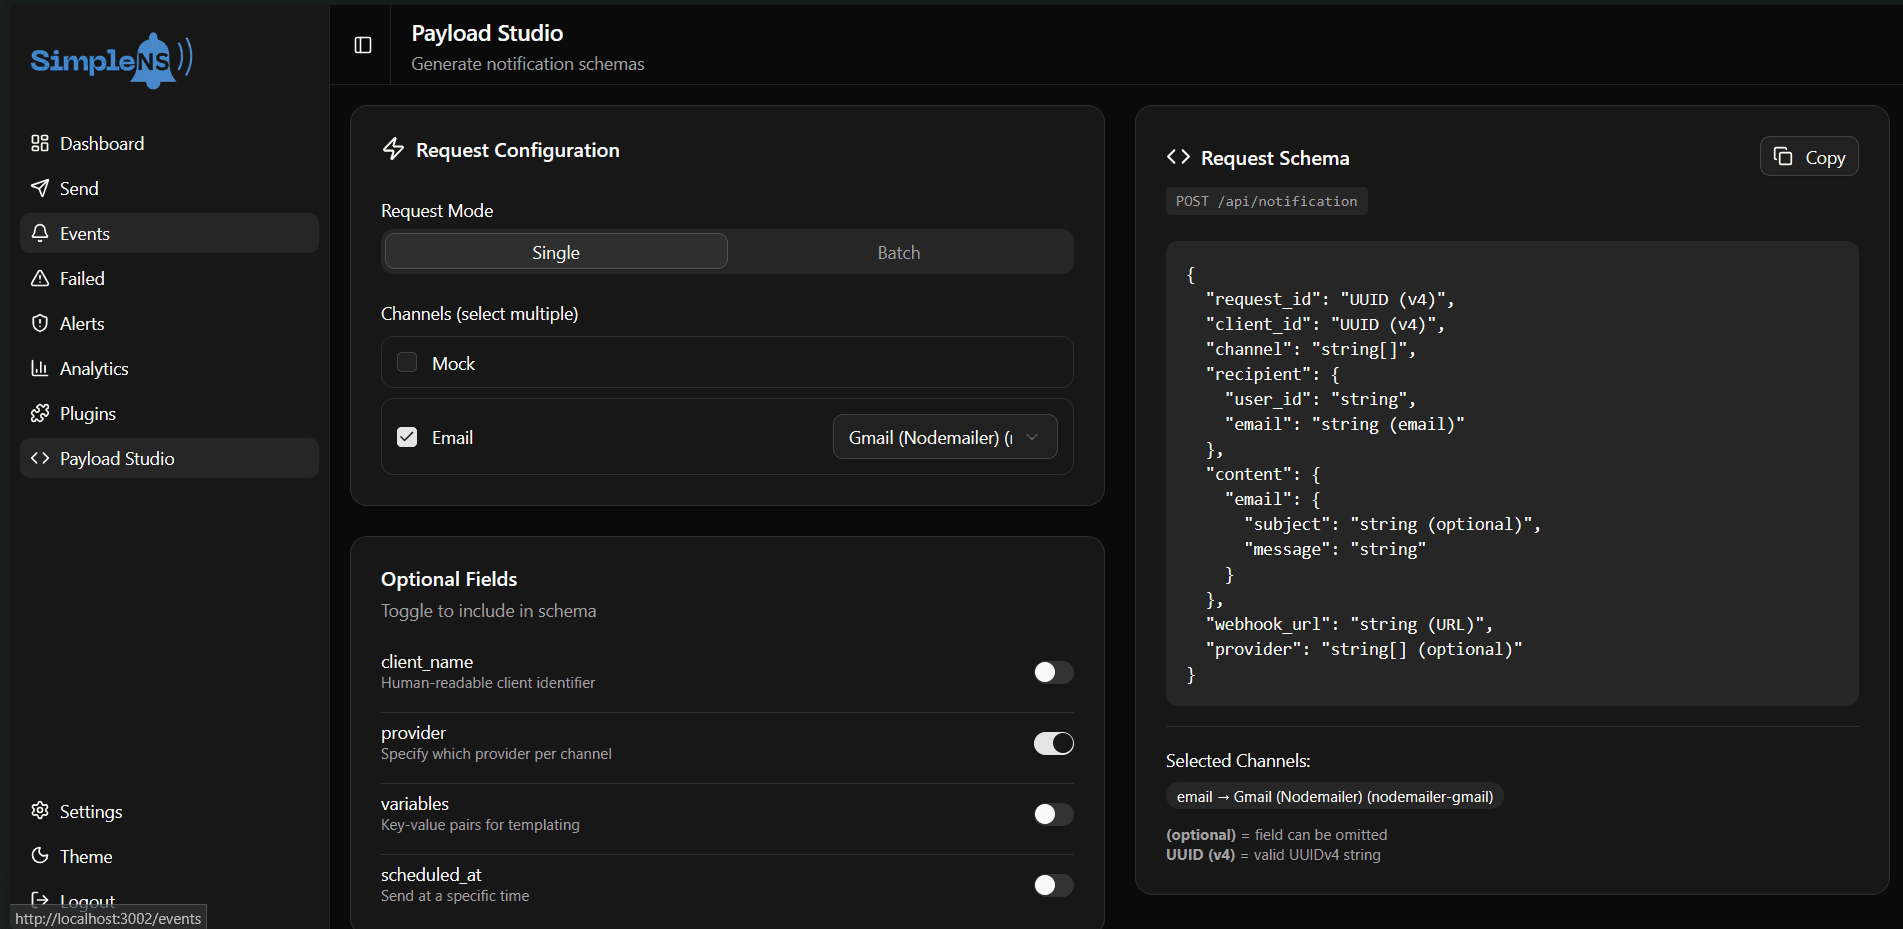The width and height of the screenshot is (1903, 929).
Task: Copy the request schema
Action: pyautogui.click(x=1808, y=157)
